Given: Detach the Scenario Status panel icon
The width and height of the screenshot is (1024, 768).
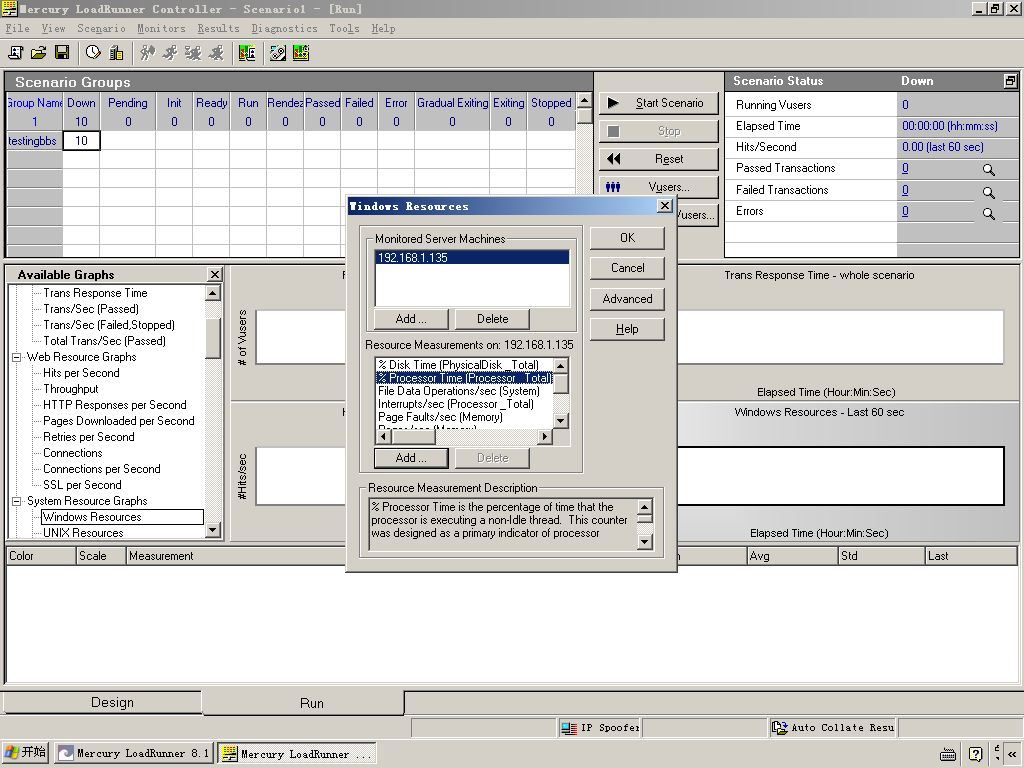Looking at the screenshot, I should [x=1010, y=81].
